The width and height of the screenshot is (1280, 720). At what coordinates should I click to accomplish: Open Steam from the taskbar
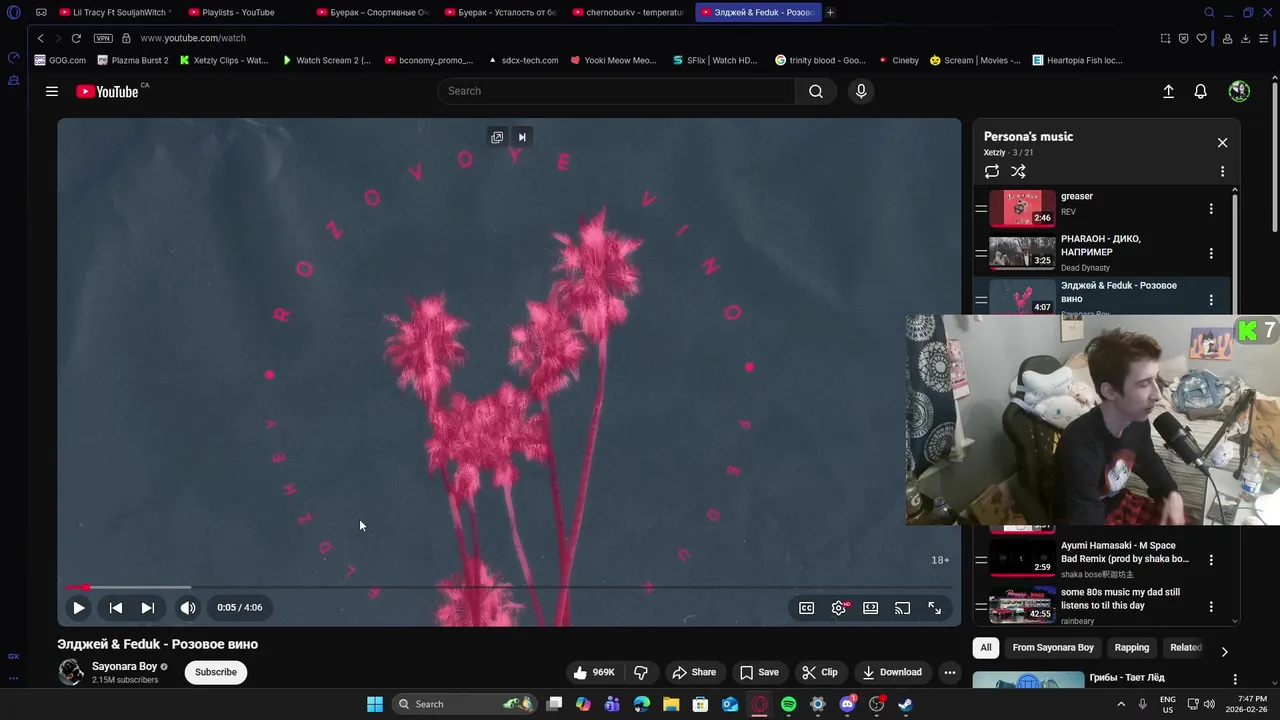click(x=905, y=704)
